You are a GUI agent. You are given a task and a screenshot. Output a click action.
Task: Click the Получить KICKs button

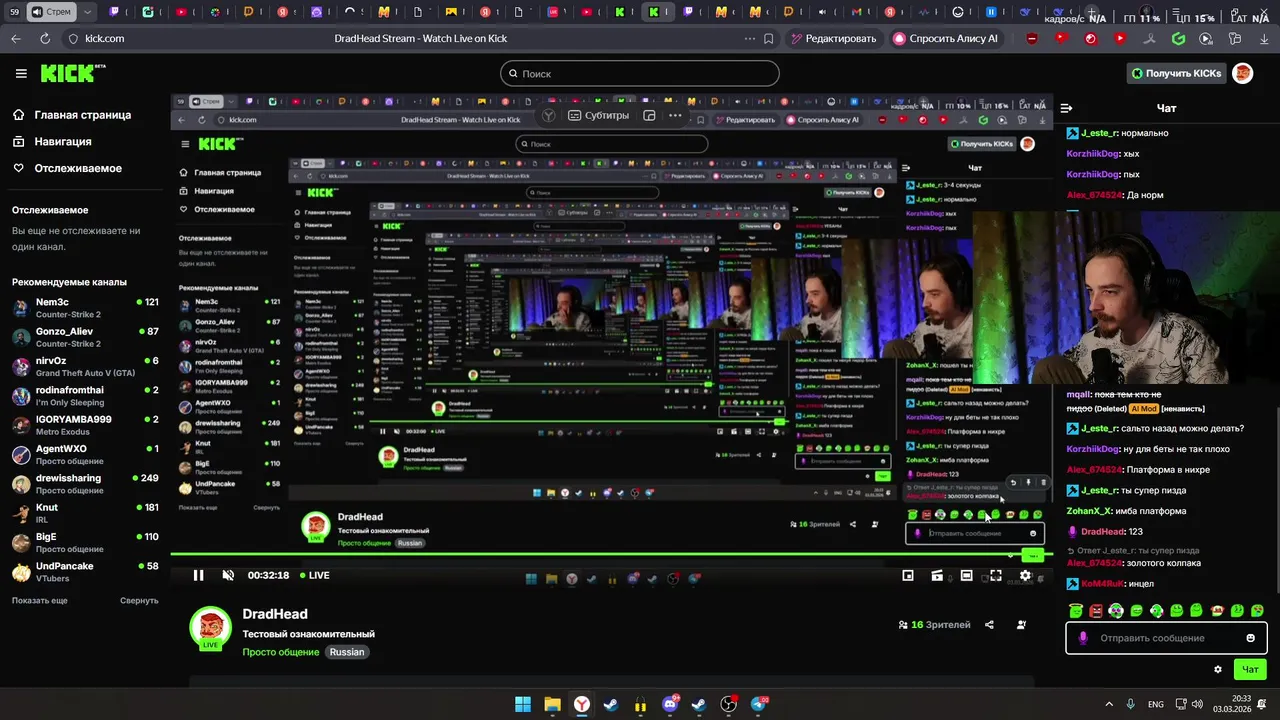coord(1176,73)
